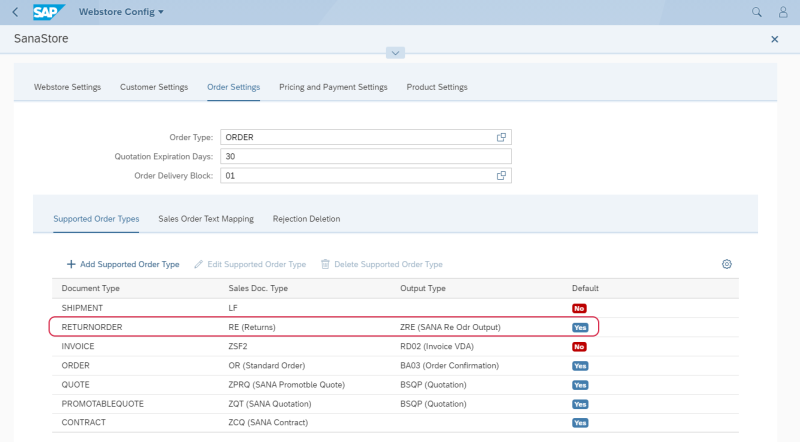
Task: Click the SAP logo
Action: [50, 12]
